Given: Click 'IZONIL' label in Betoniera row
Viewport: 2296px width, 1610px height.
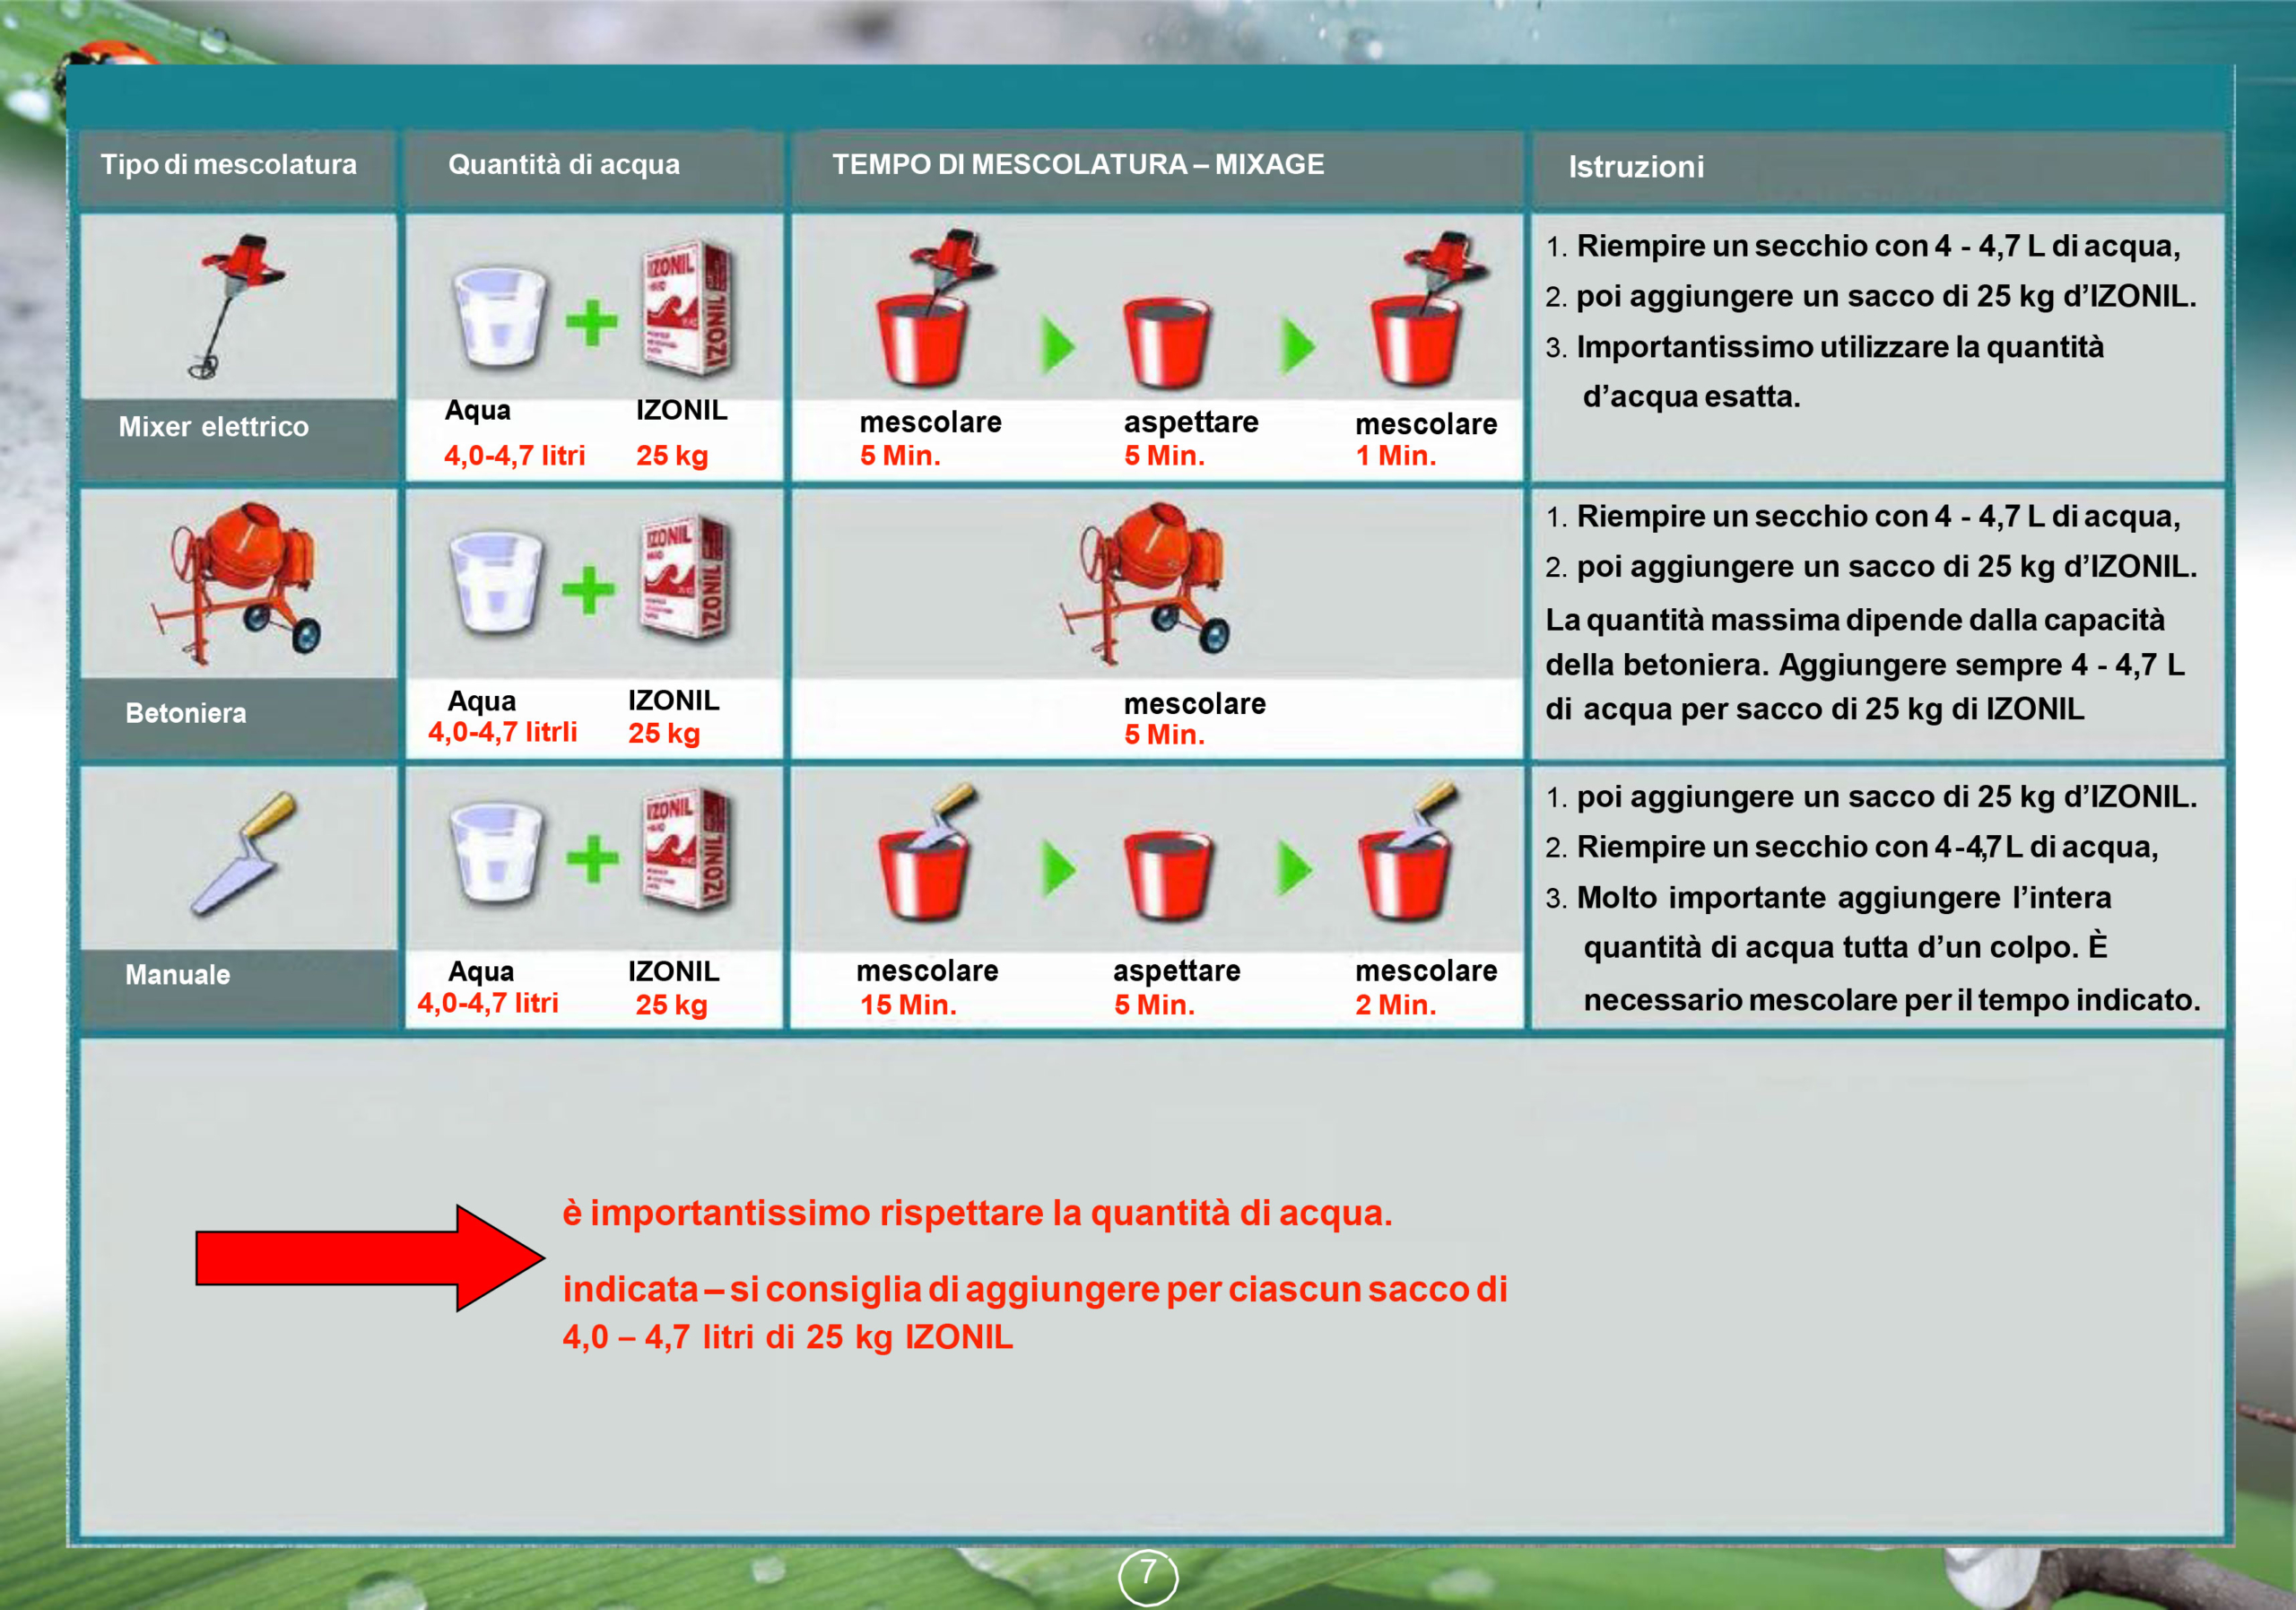Looking at the screenshot, I should pyautogui.click(x=673, y=700).
